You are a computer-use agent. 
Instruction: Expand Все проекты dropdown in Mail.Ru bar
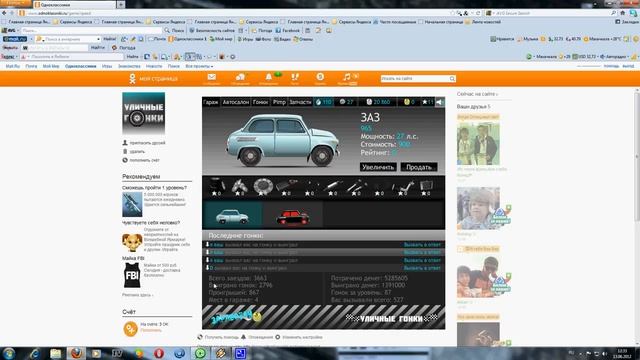(x=199, y=66)
